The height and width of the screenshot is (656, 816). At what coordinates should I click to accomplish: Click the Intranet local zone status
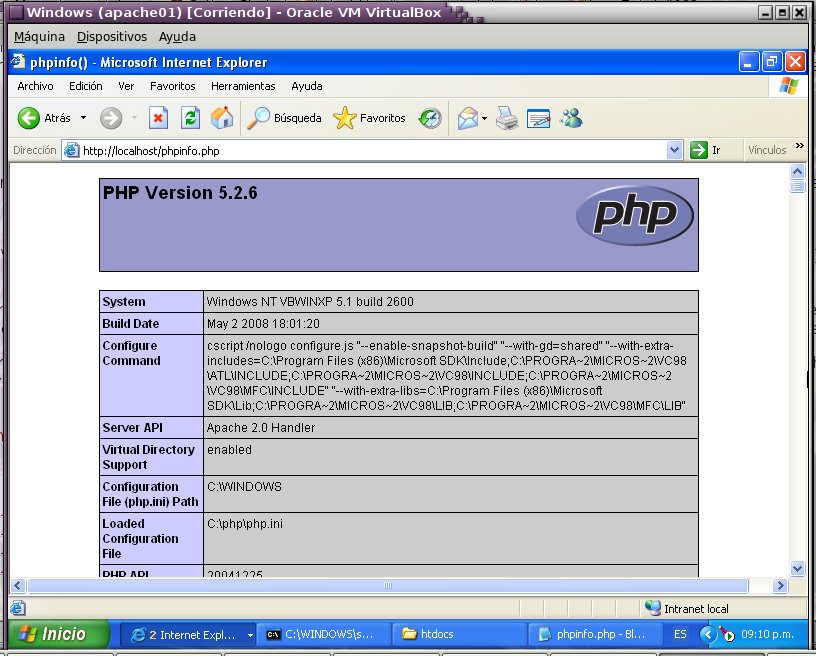(x=687, y=608)
